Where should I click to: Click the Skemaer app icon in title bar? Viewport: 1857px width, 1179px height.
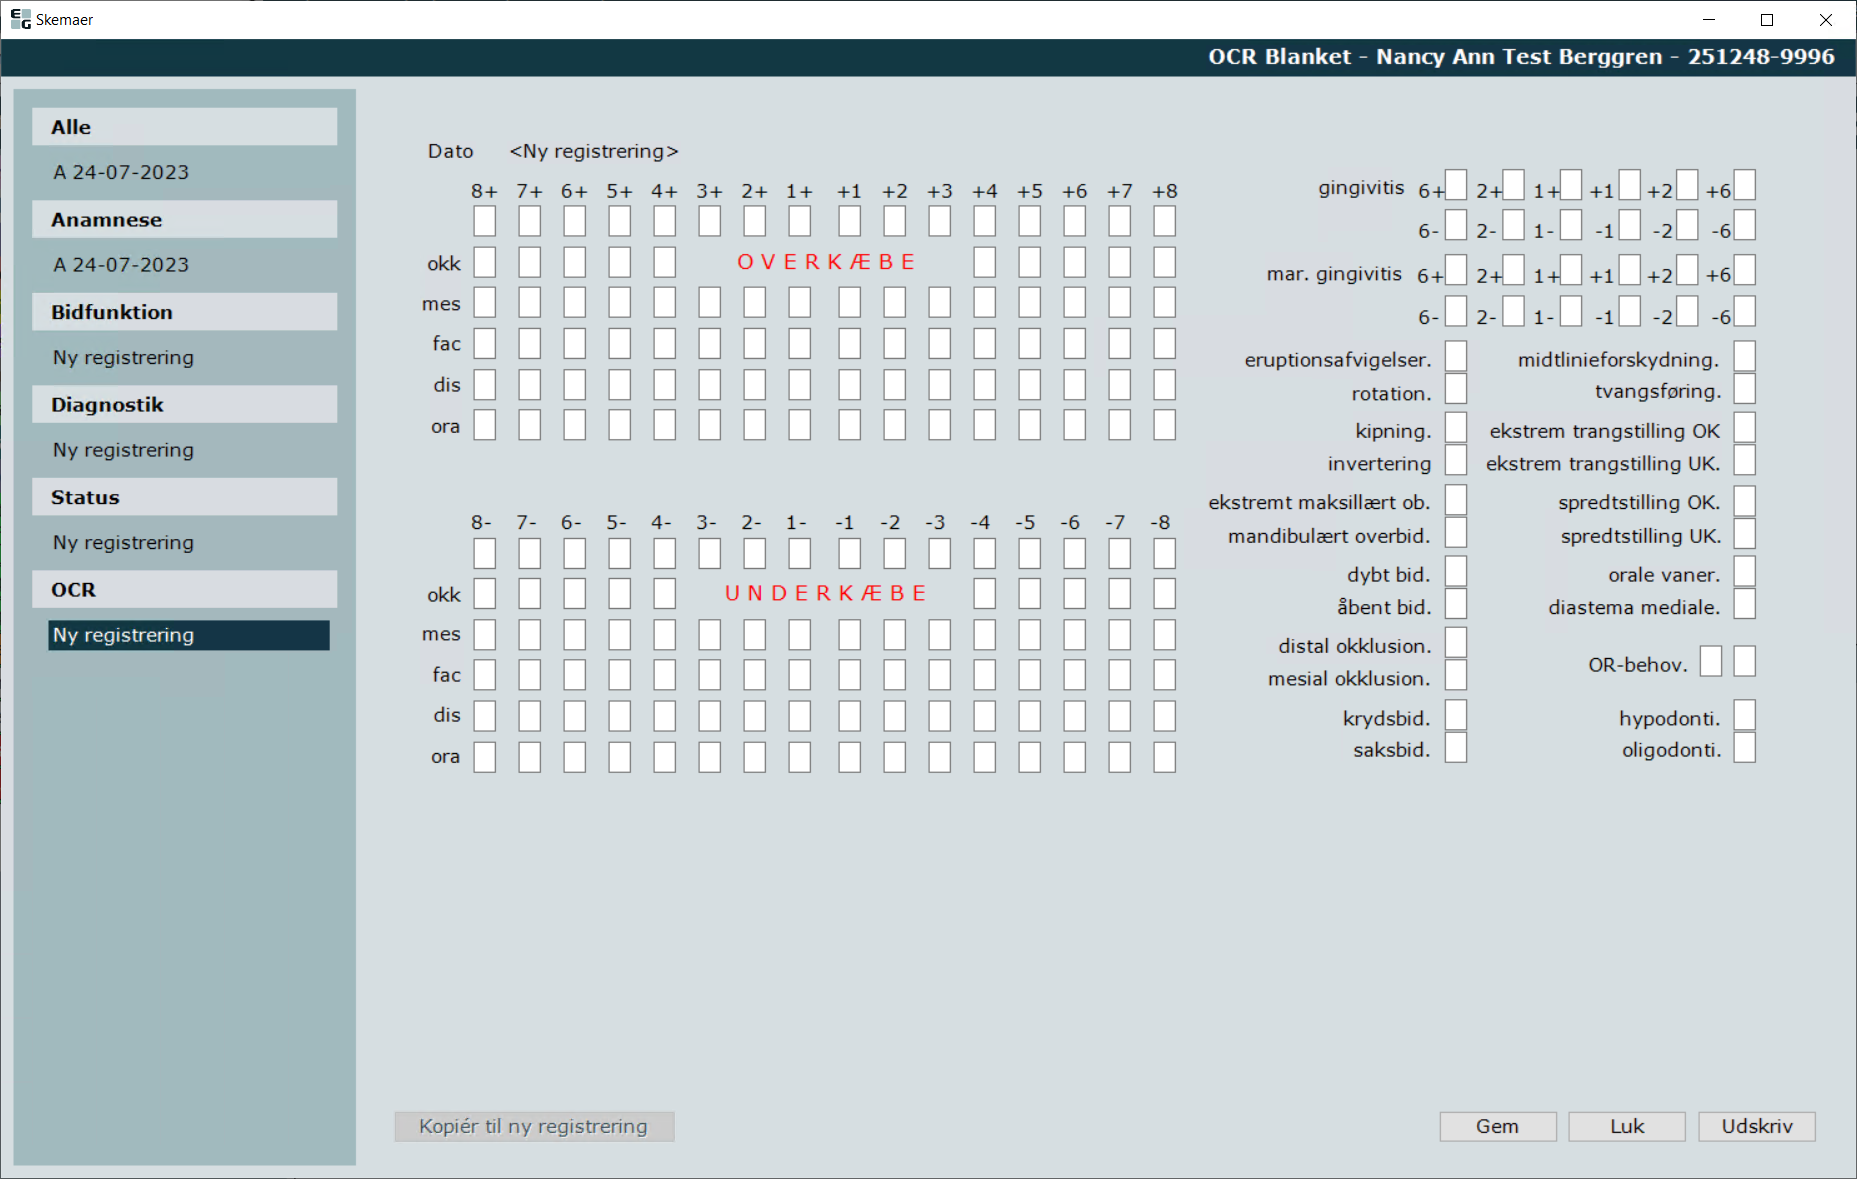pyautogui.click(x=20, y=19)
